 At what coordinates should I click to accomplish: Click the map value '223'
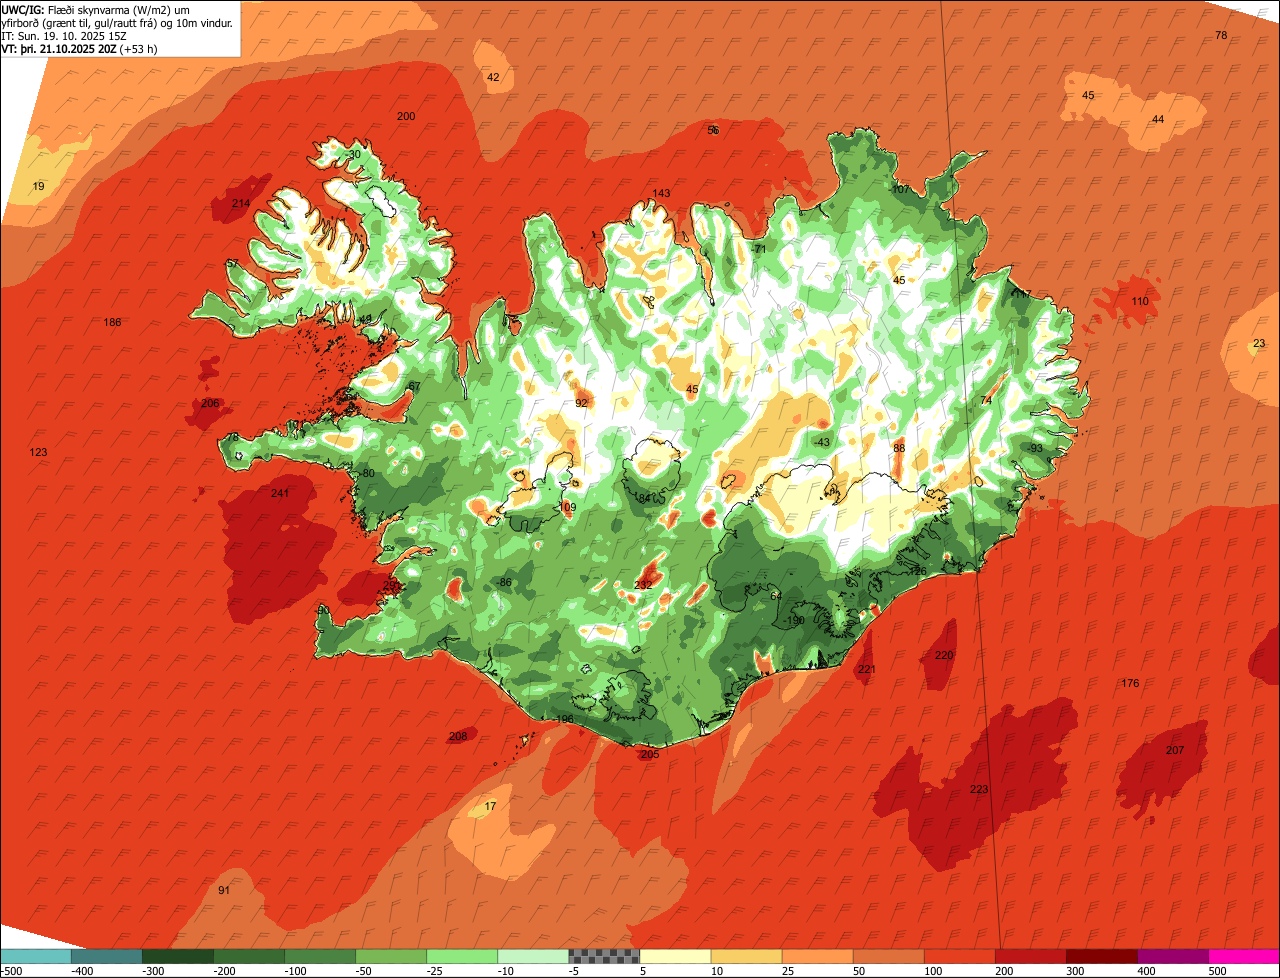click(979, 790)
